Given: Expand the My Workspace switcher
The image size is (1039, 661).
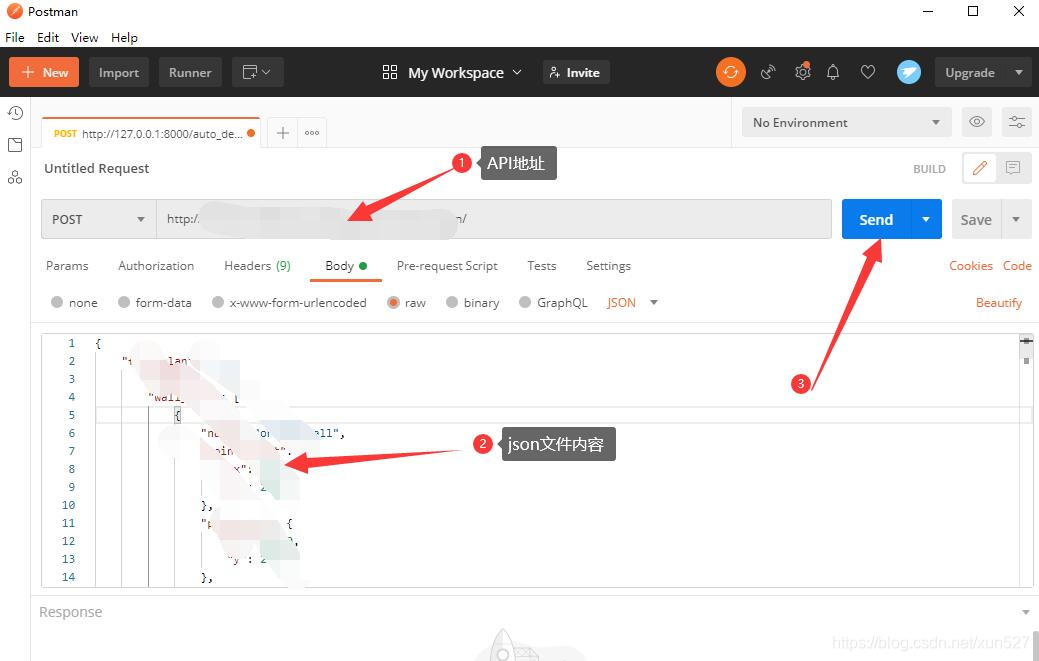Looking at the screenshot, I should tap(453, 73).
